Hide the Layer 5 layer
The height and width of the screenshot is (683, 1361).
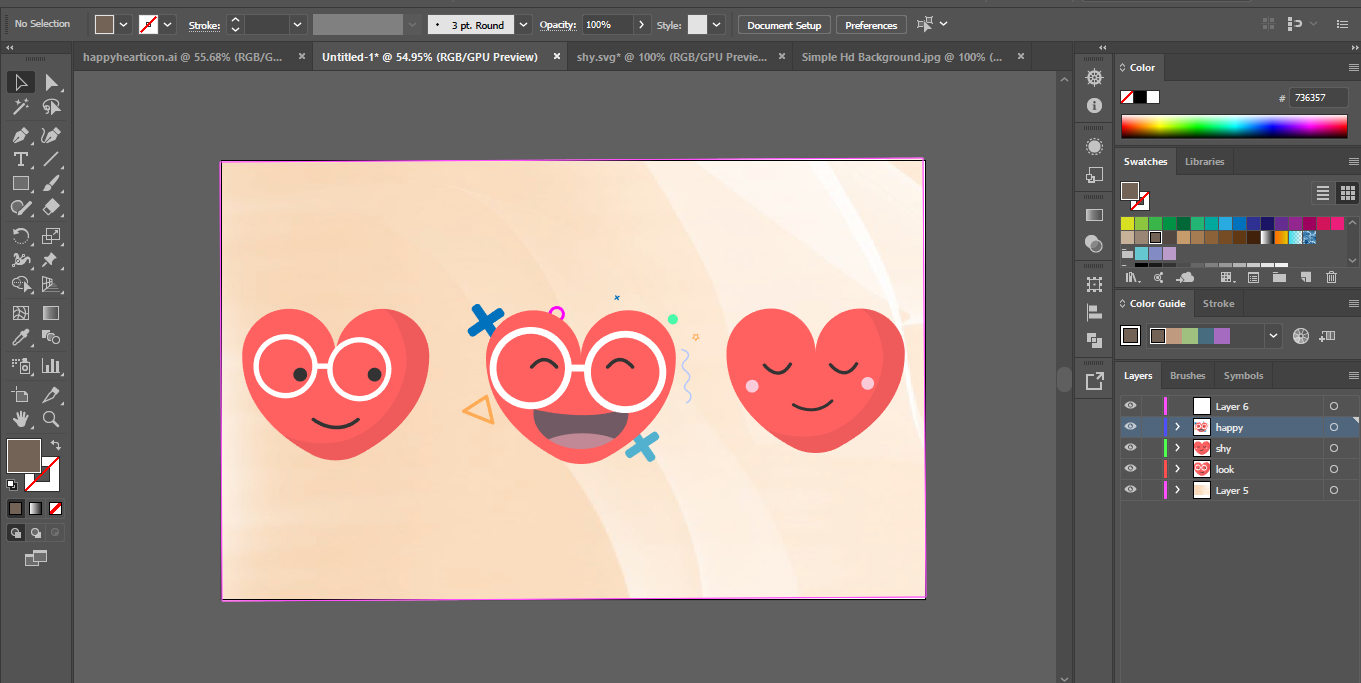(x=1130, y=489)
